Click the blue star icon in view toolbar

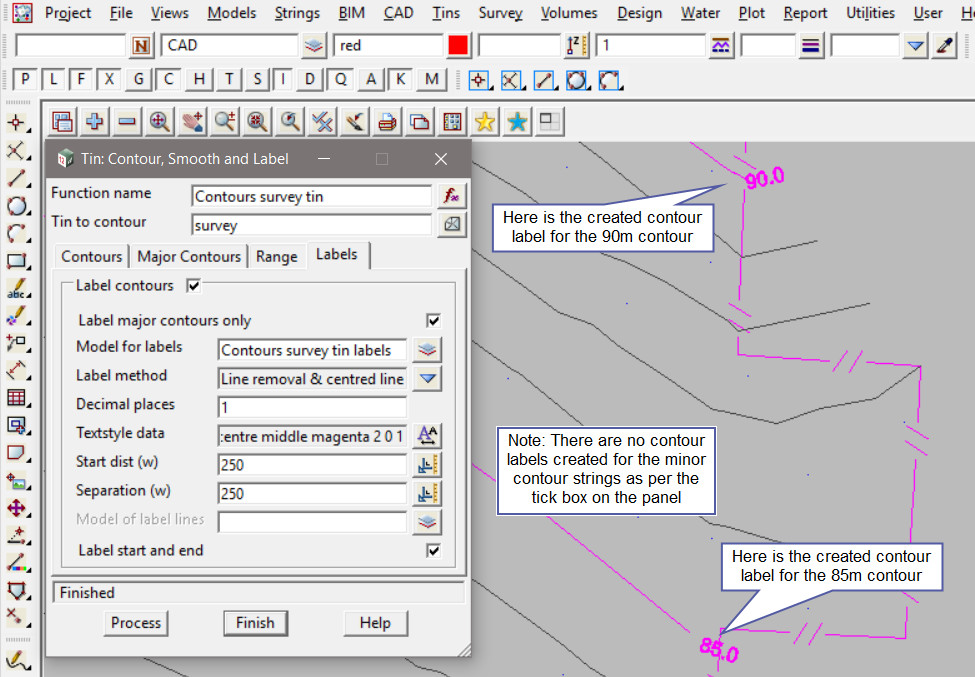[517, 121]
